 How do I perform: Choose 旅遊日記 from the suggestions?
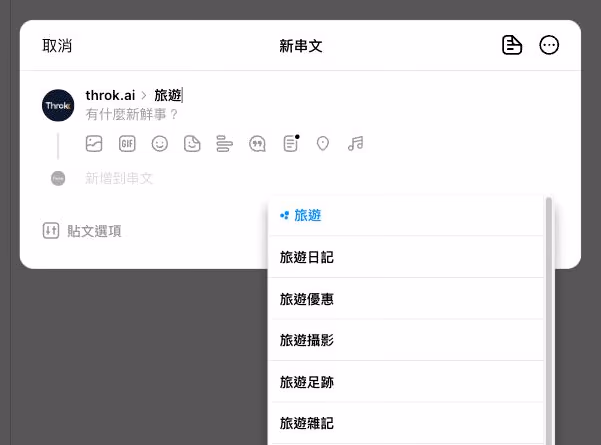(406, 257)
